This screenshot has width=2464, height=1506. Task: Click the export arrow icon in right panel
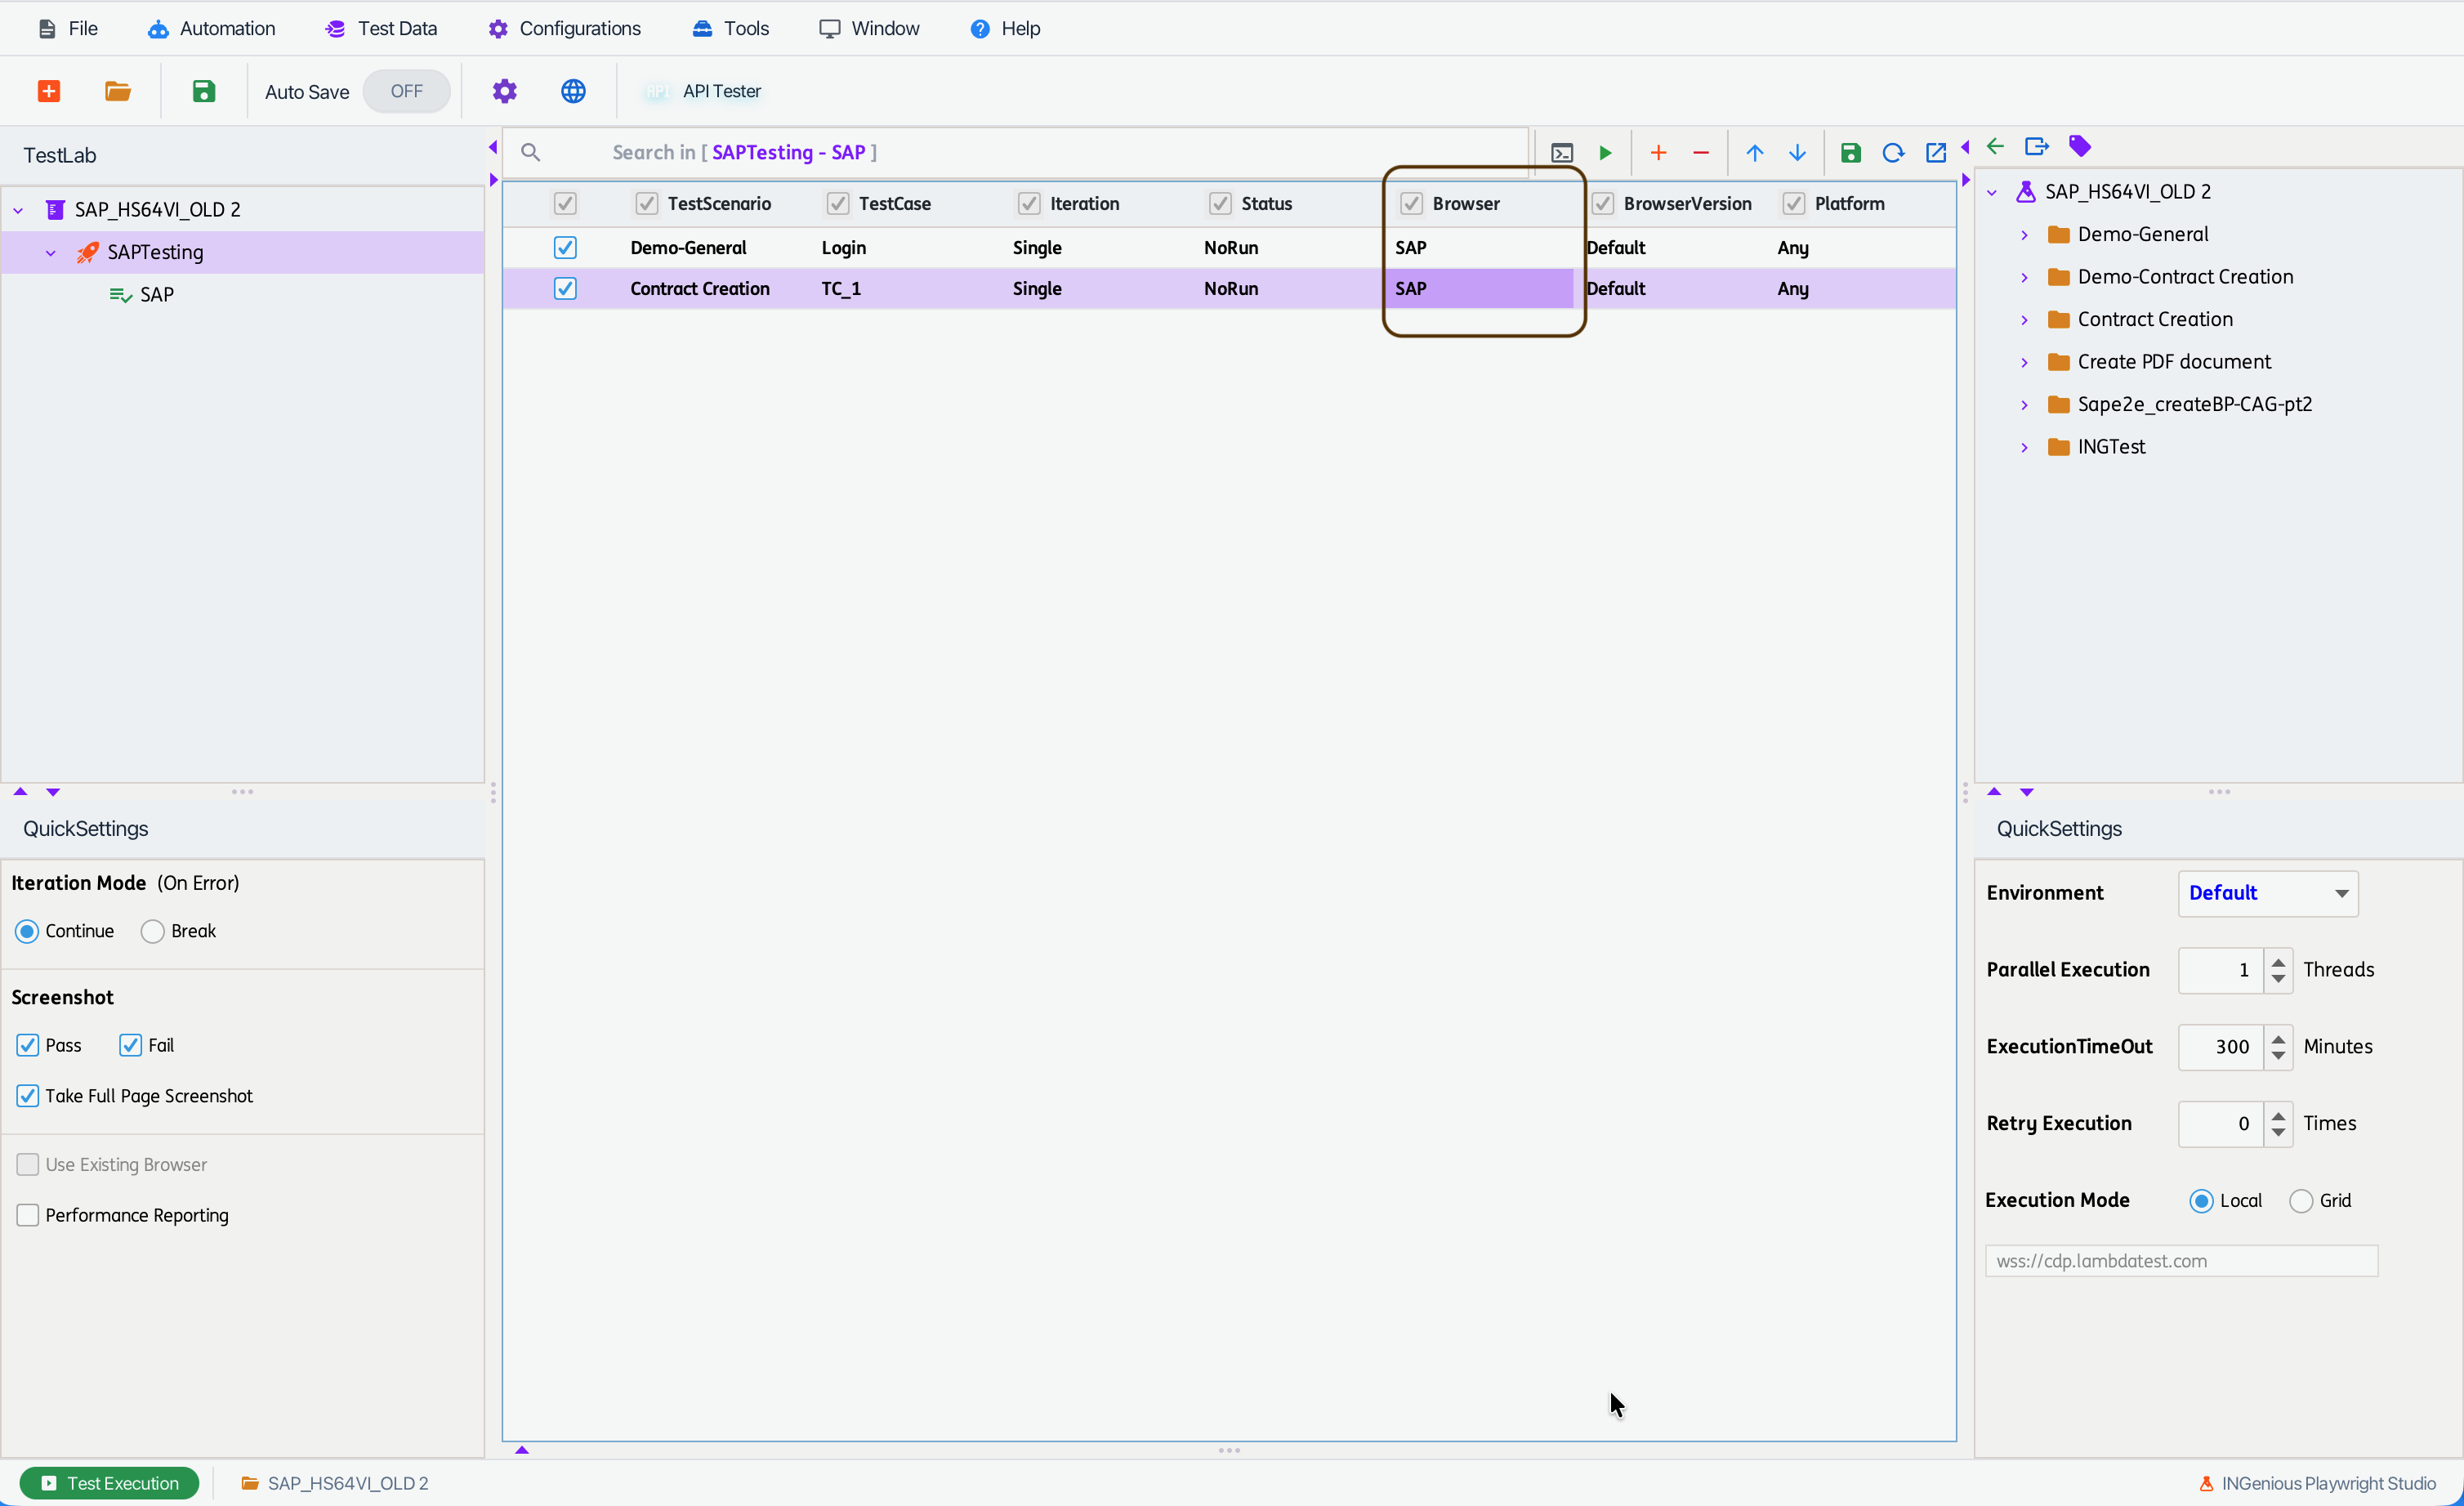tap(2037, 147)
